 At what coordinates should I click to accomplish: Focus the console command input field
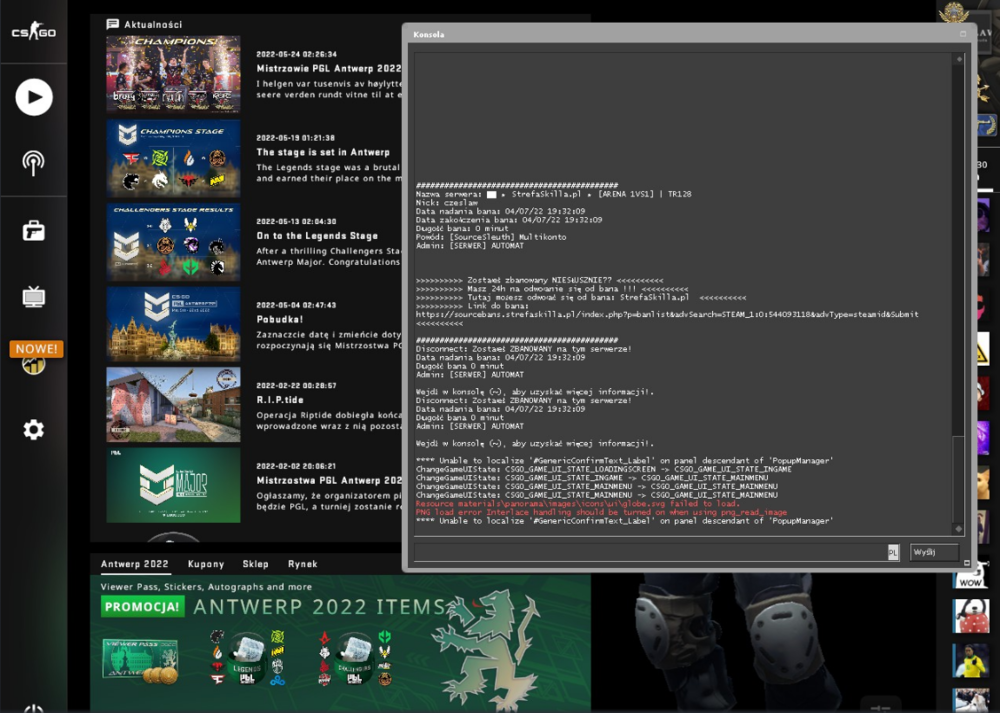651,552
